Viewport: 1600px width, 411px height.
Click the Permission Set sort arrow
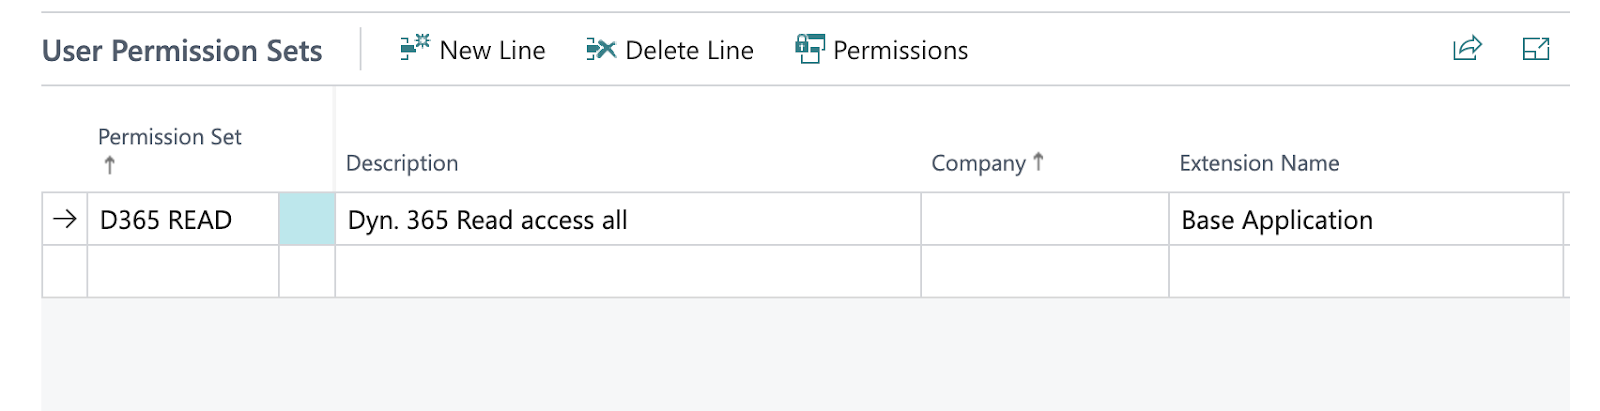(109, 165)
